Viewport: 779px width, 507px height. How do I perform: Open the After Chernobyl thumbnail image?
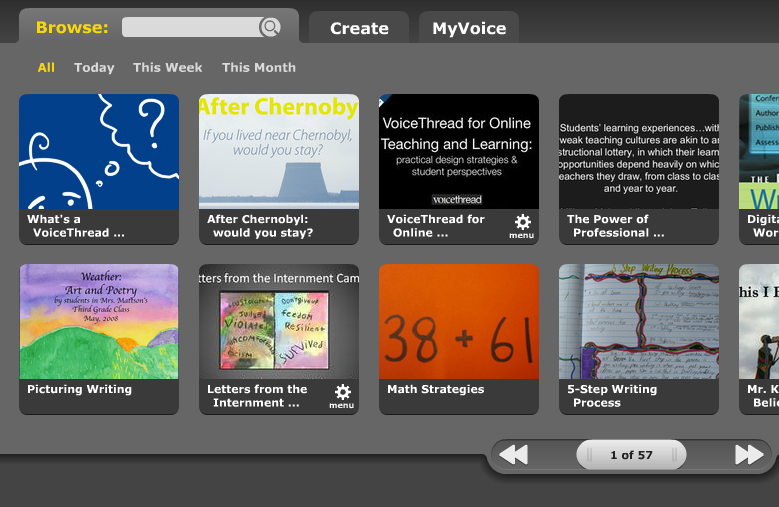pos(279,151)
